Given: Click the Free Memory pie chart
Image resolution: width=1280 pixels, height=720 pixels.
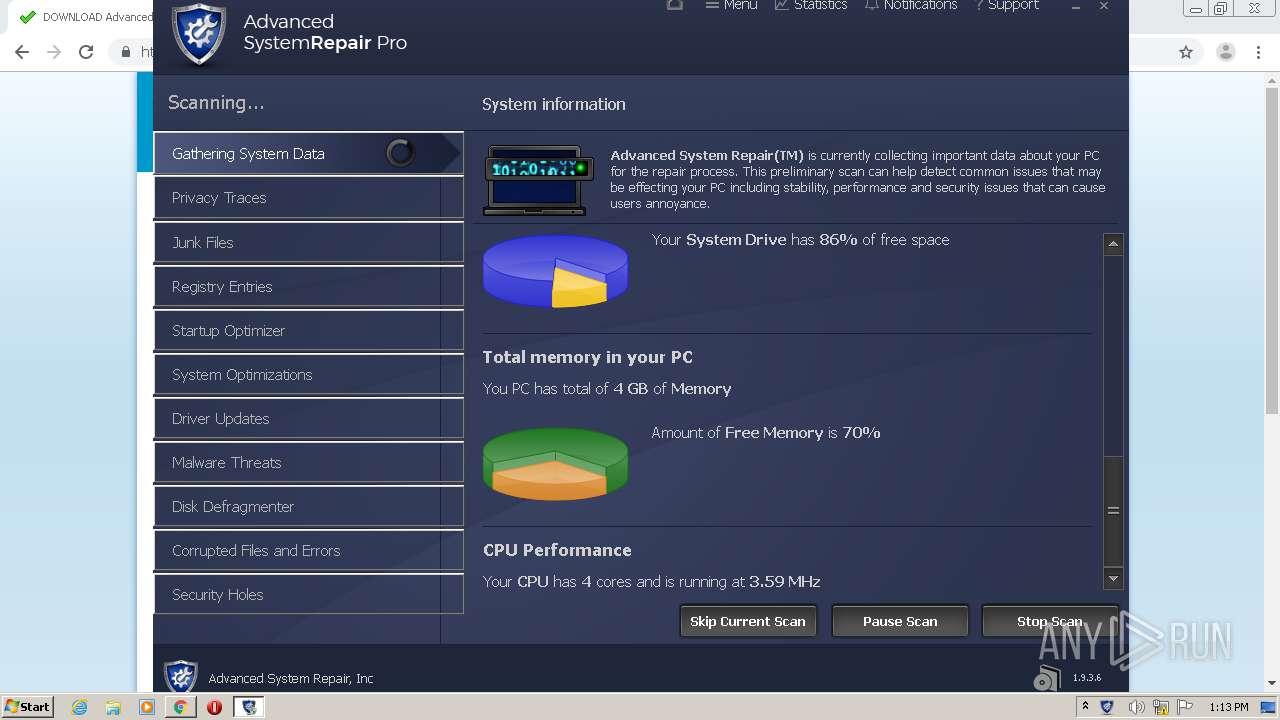Looking at the screenshot, I should (x=555, y=463).
